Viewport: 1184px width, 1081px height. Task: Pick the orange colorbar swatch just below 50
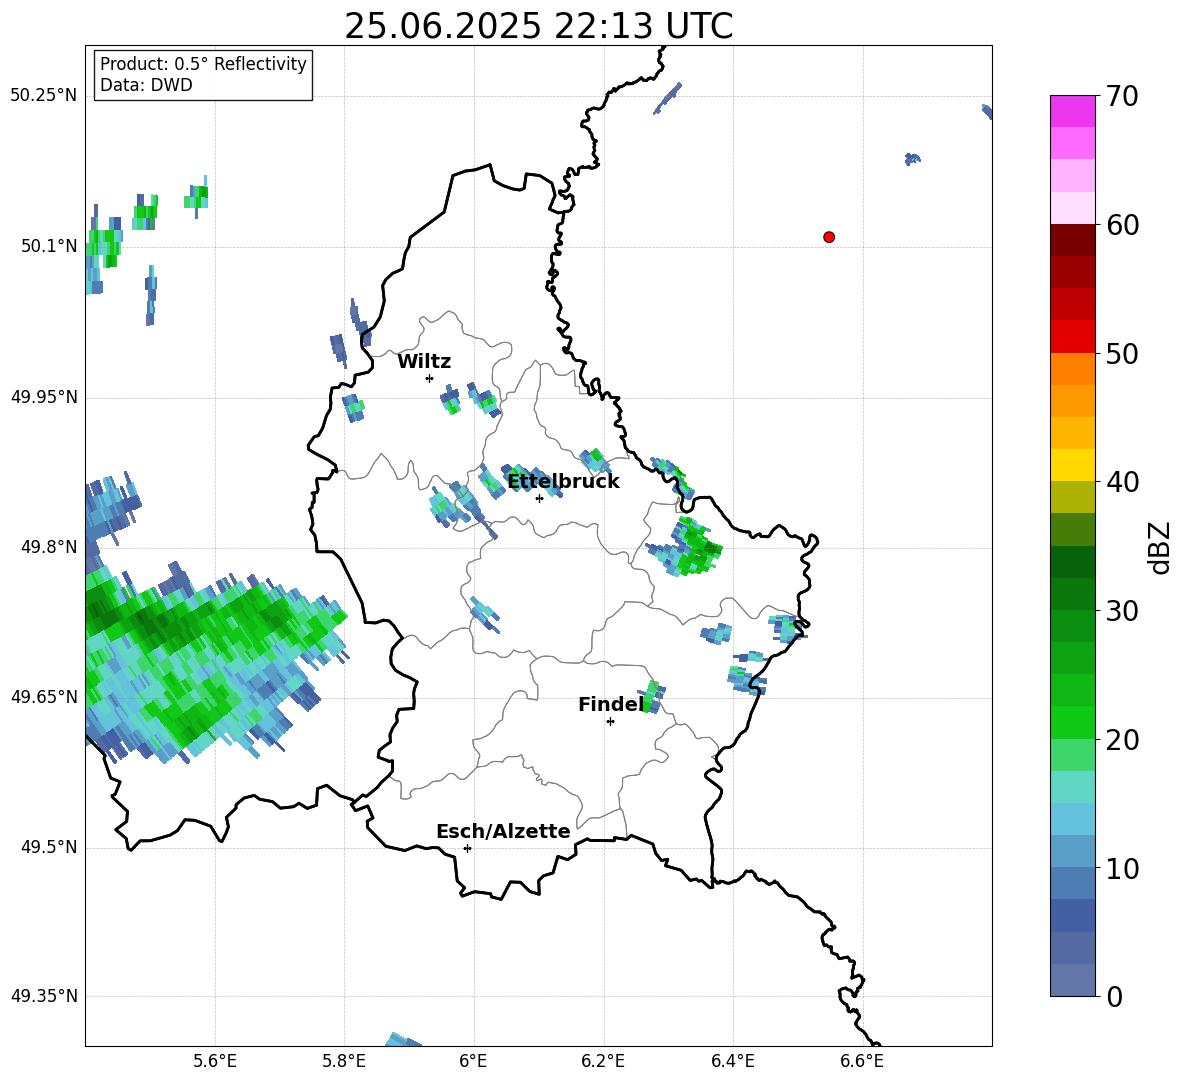(1072, 368)
